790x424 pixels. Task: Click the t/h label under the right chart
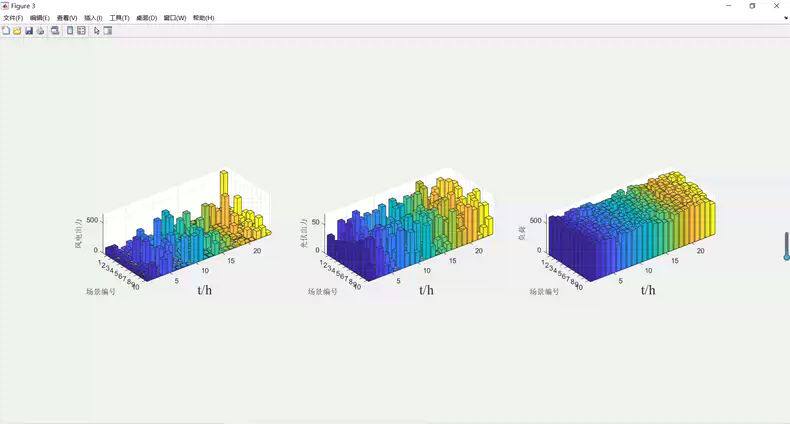648,290
